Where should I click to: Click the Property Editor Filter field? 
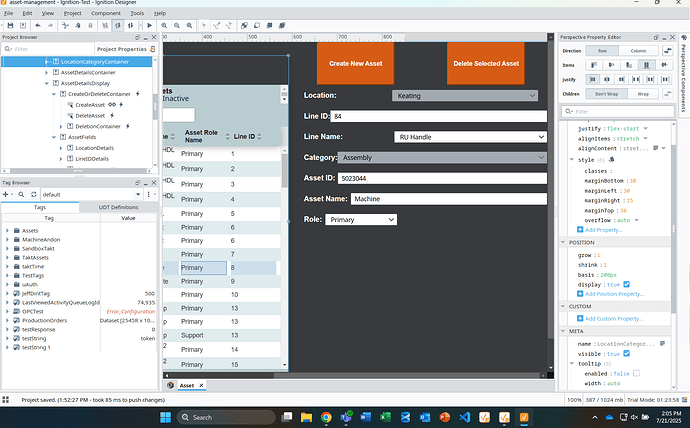click(x=618, y=111)
